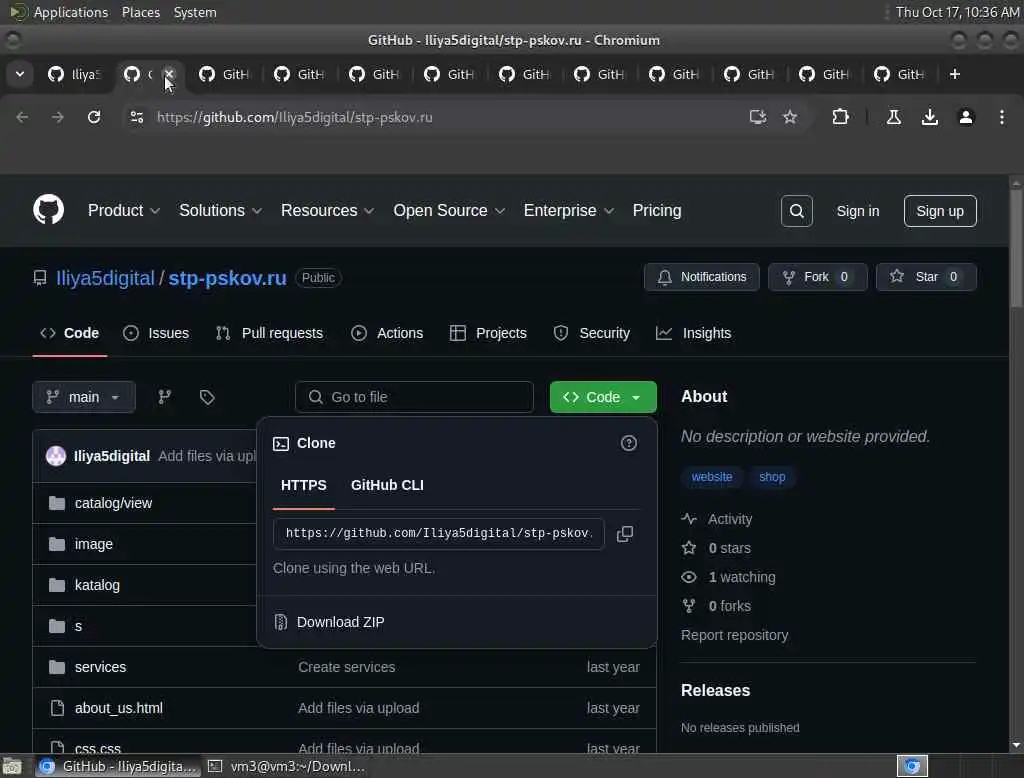Click the website topic tag

pyautogui.click(x=711, y=477)
